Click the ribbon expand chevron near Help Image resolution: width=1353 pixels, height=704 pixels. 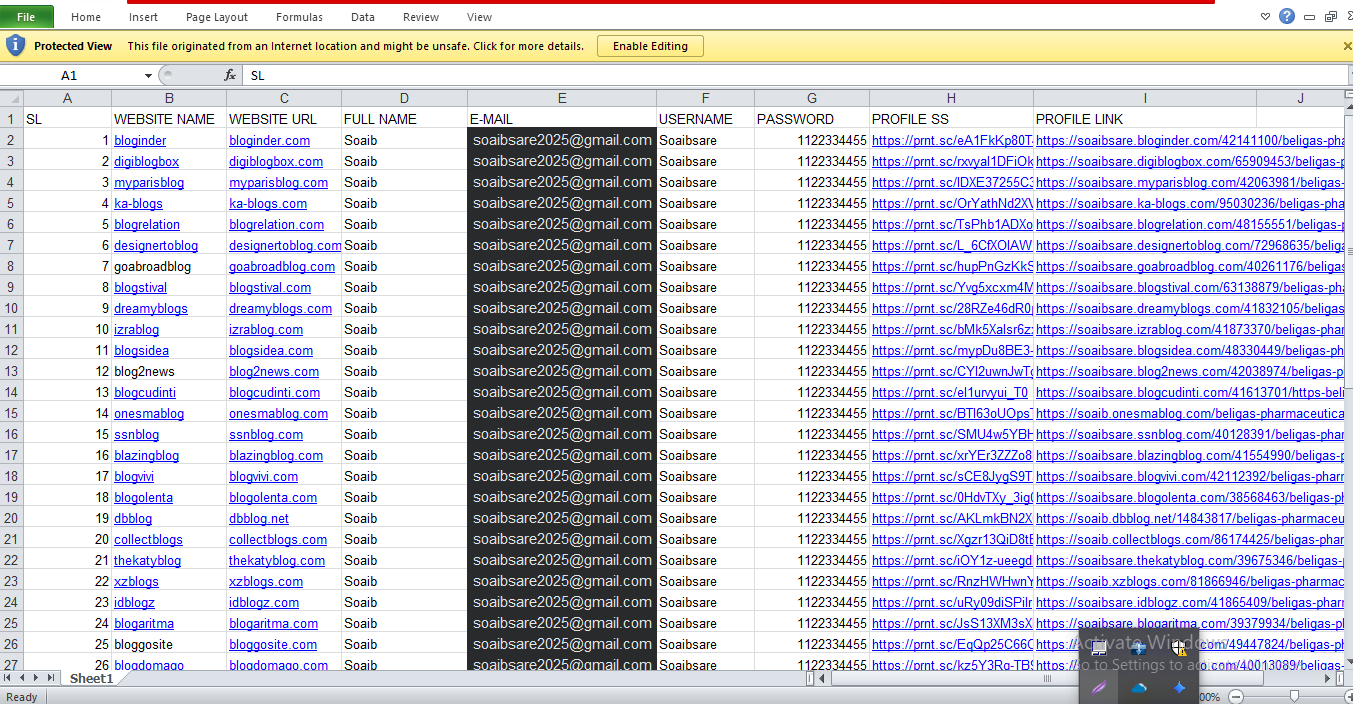1266,16
